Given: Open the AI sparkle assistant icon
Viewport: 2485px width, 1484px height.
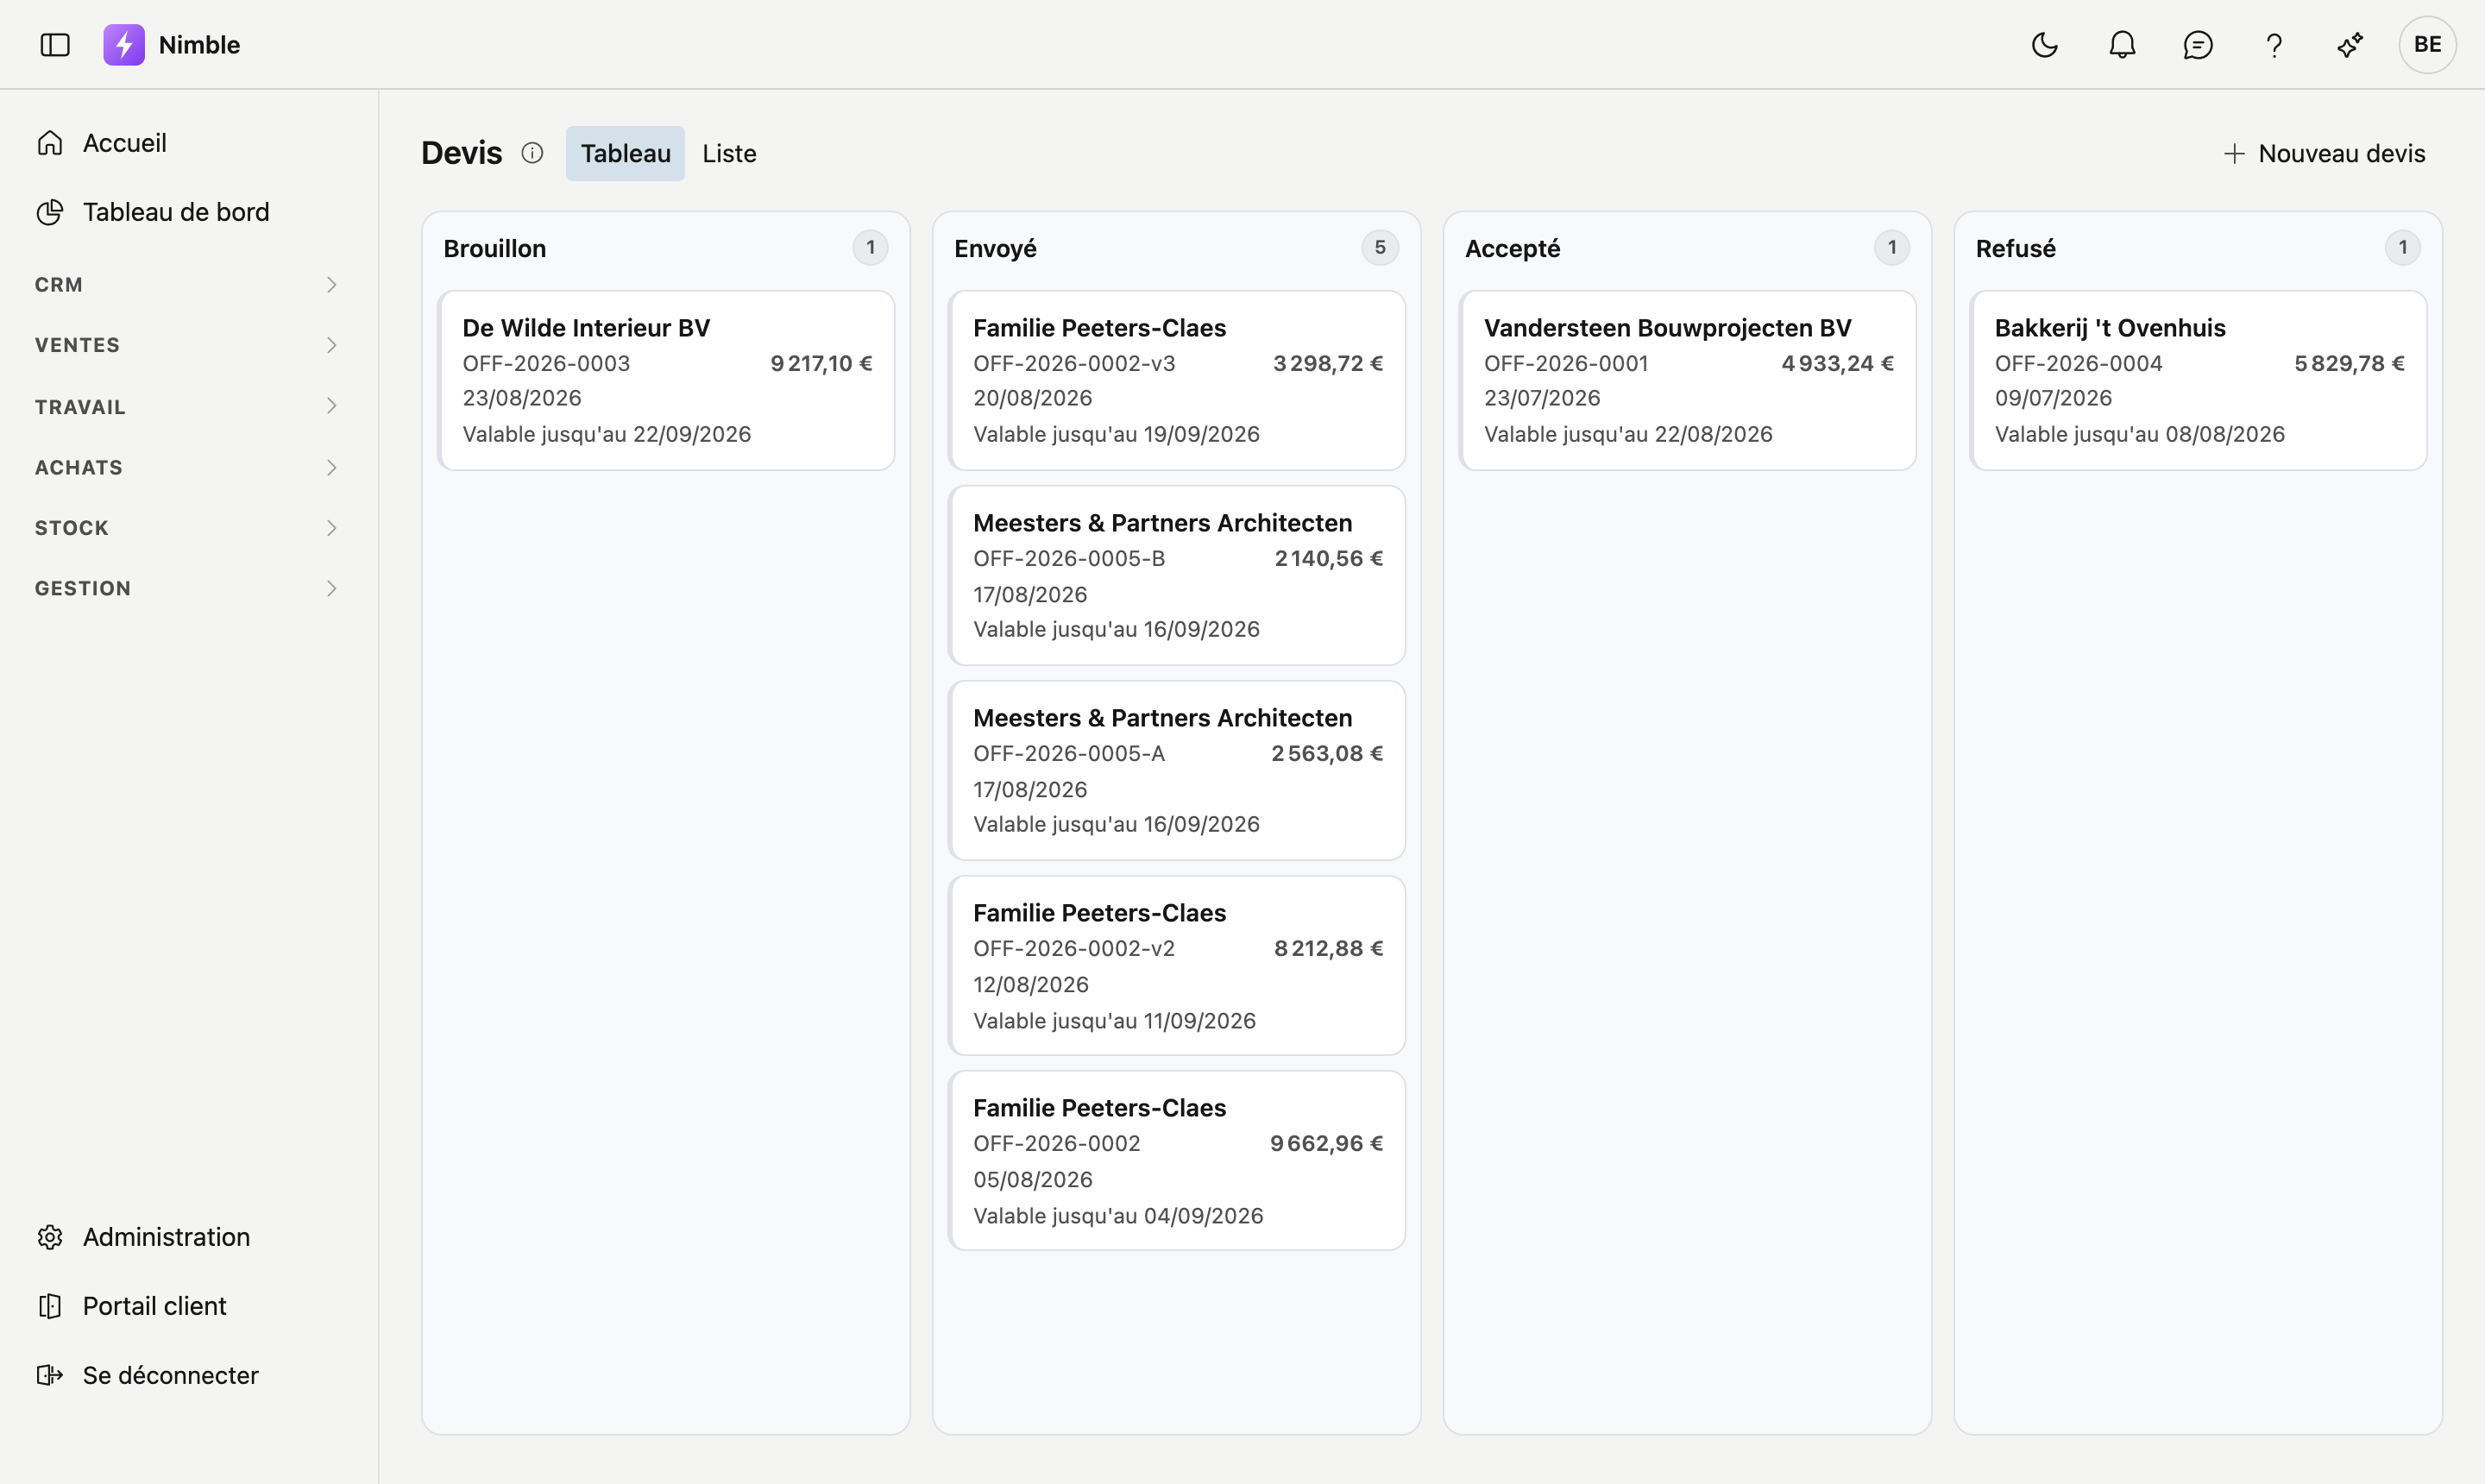Looking at the screenshot, I should coord(2350,45).
